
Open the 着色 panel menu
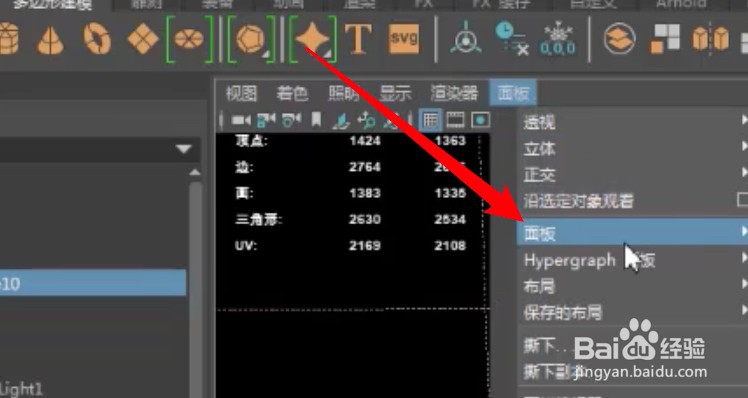tap(292, 94)
